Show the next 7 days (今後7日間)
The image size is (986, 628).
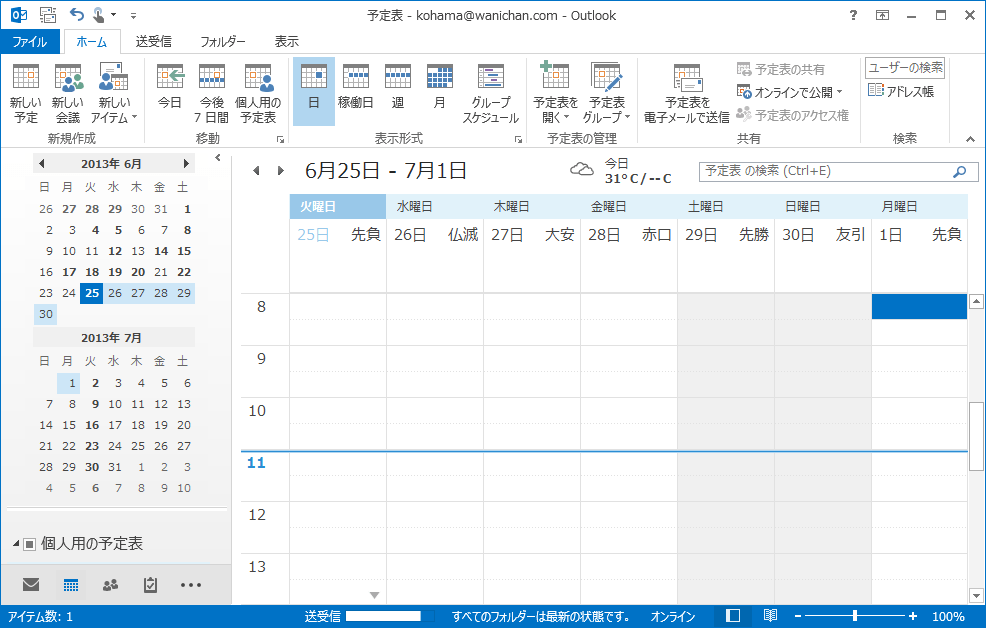211,93
